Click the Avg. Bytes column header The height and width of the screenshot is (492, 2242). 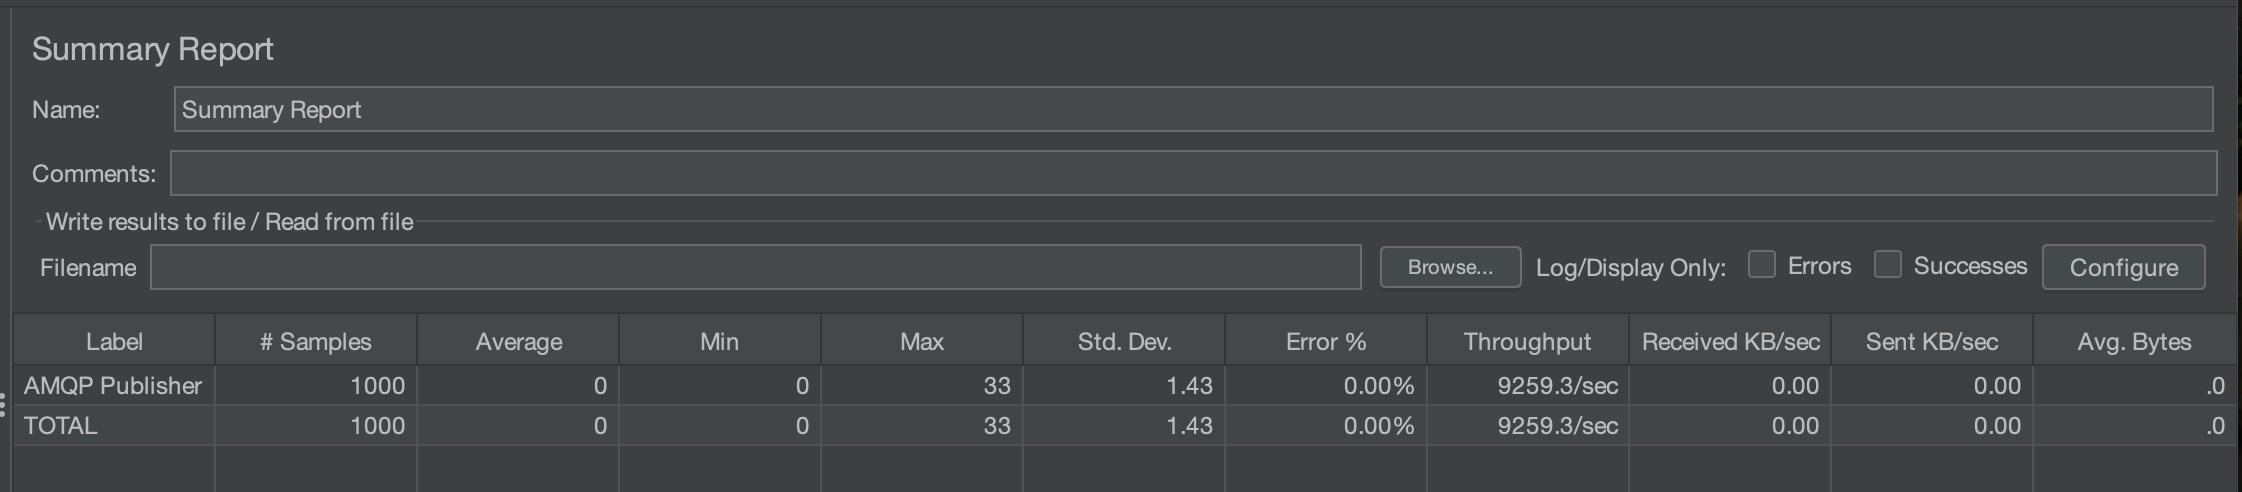coord(2134,341)
